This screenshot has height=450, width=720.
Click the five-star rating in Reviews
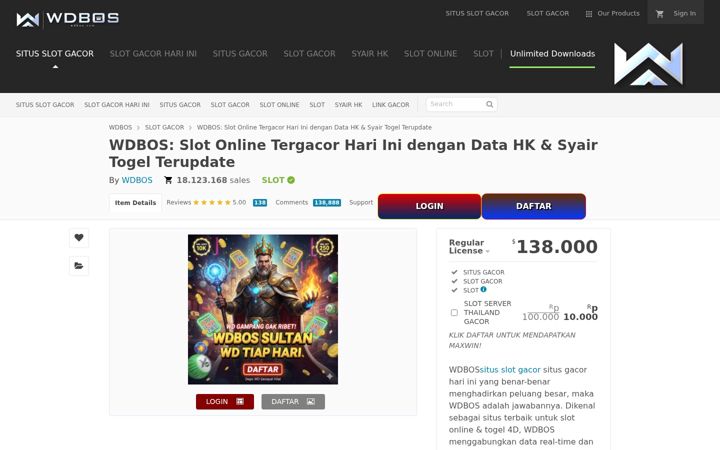pyautogui.click(x=212, y=202)
